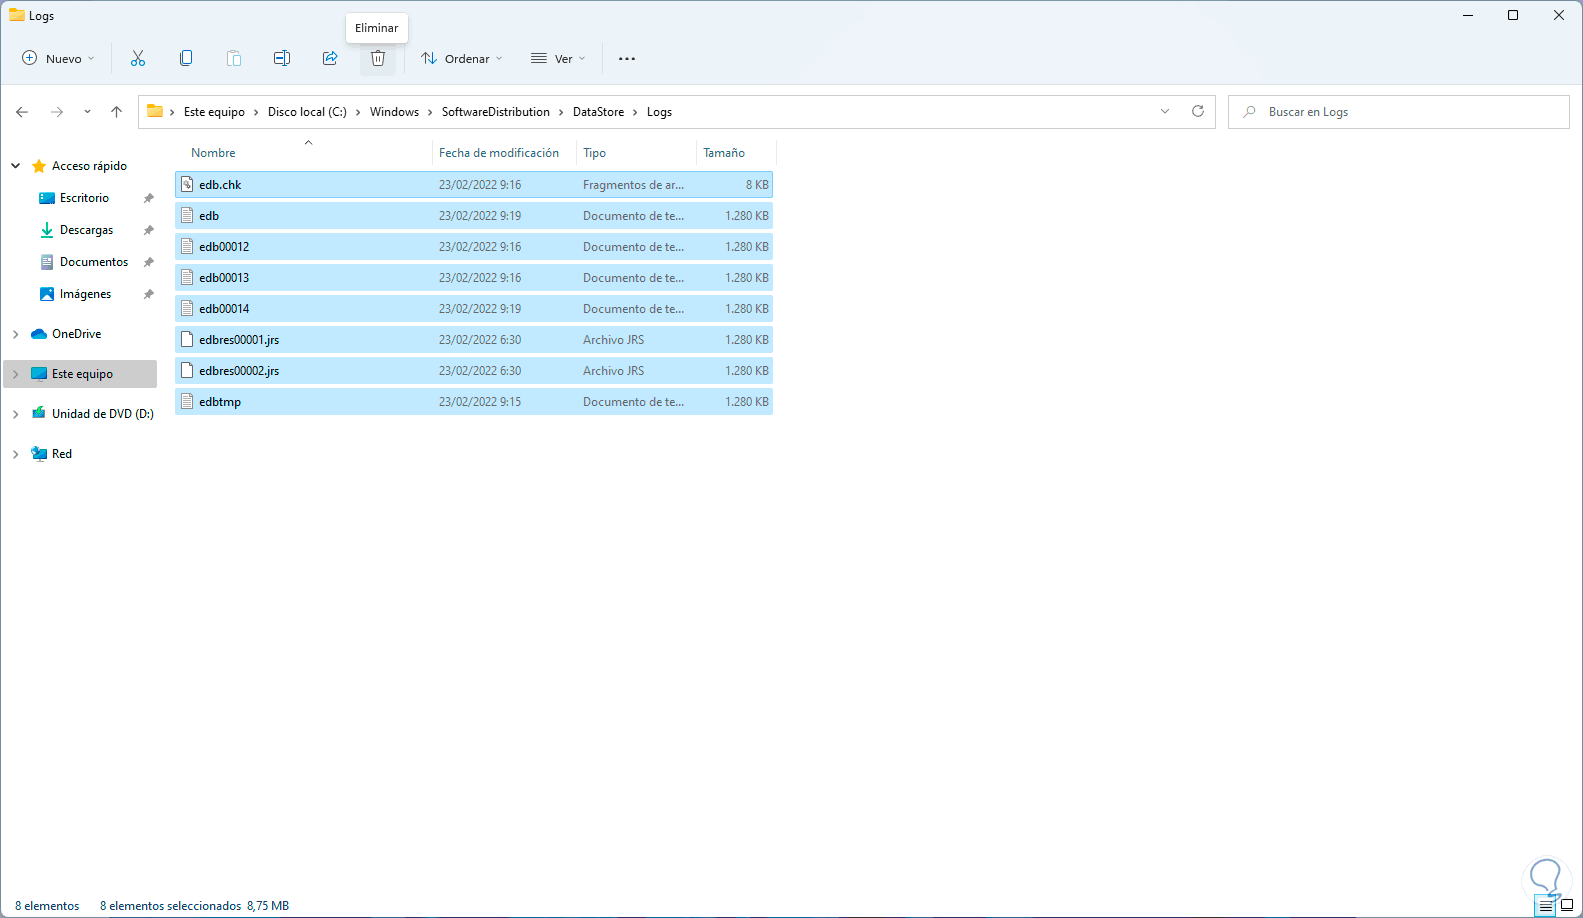Click the Red network icon
1583x918 pixels.
pos(39,454)
